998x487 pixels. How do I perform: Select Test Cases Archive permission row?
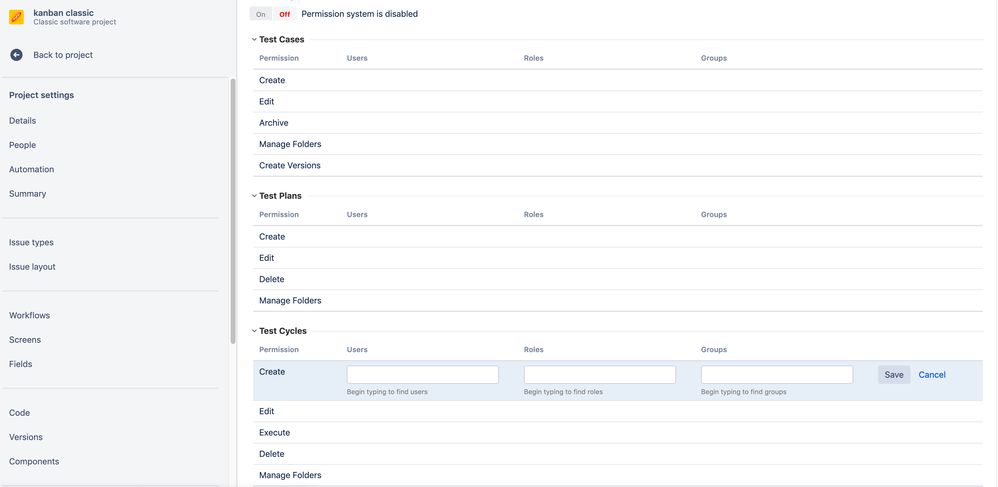(x=617, y=123)
